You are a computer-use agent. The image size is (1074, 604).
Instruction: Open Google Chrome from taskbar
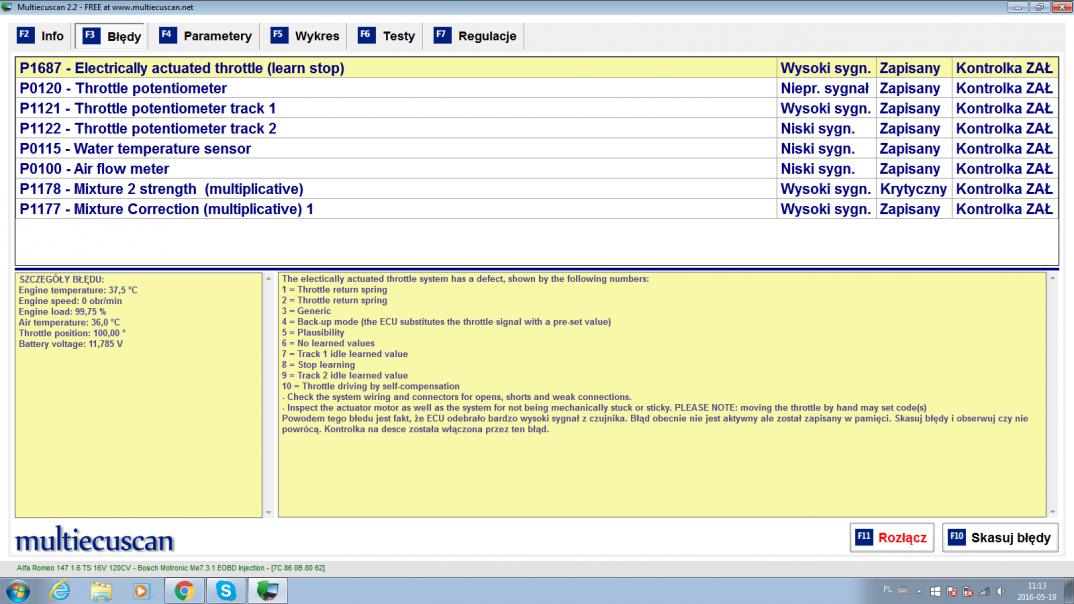184,590
